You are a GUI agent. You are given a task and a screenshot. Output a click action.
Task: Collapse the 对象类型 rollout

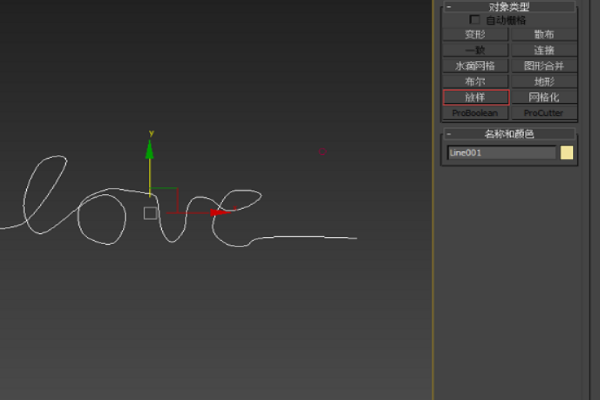point(509,7)
